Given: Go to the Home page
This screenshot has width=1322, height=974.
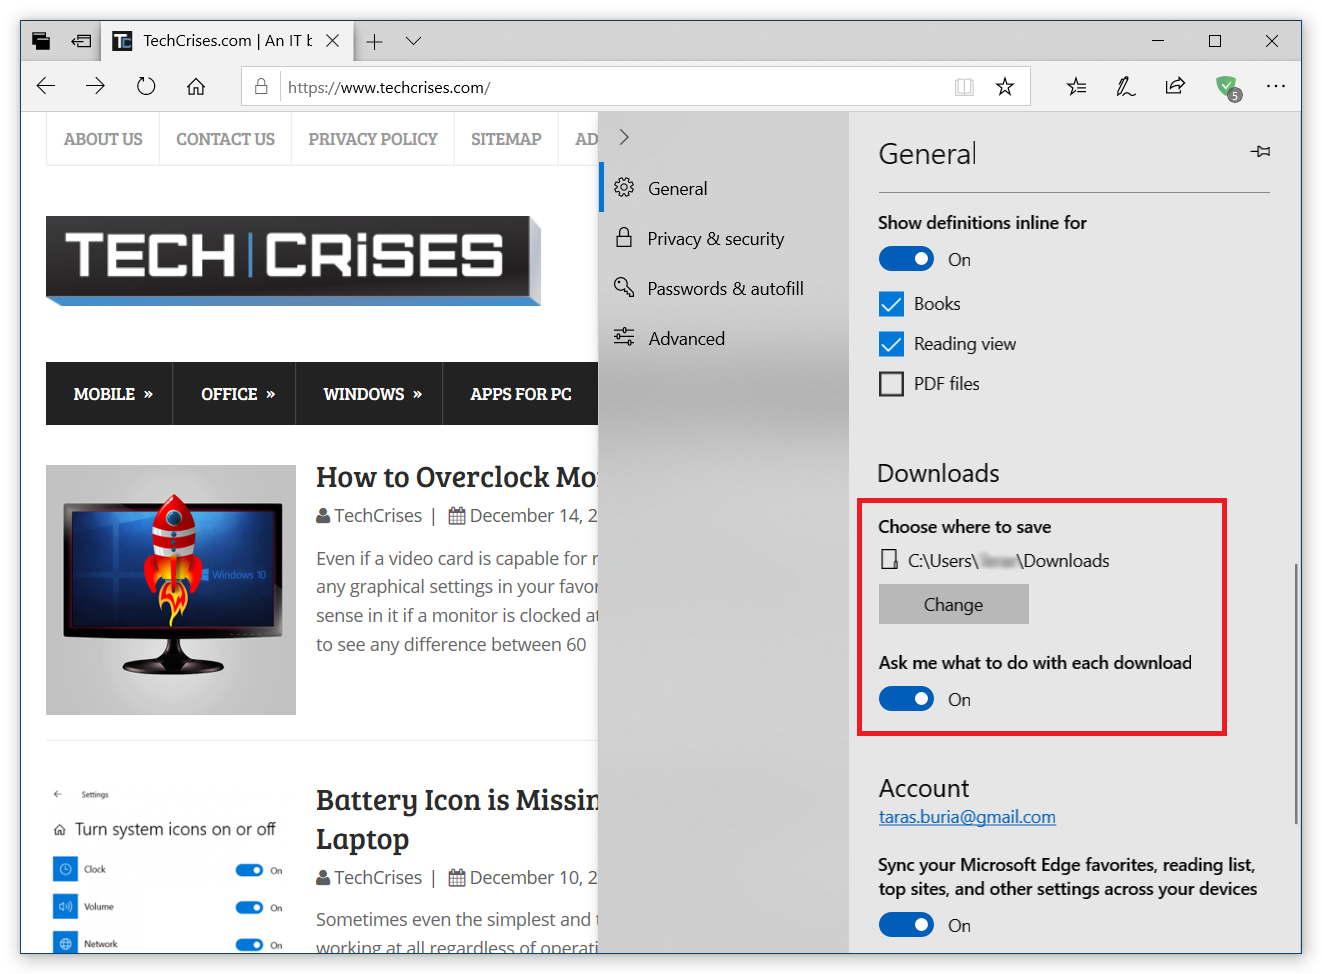Looking at the screenshot, I should coord(196,86).
